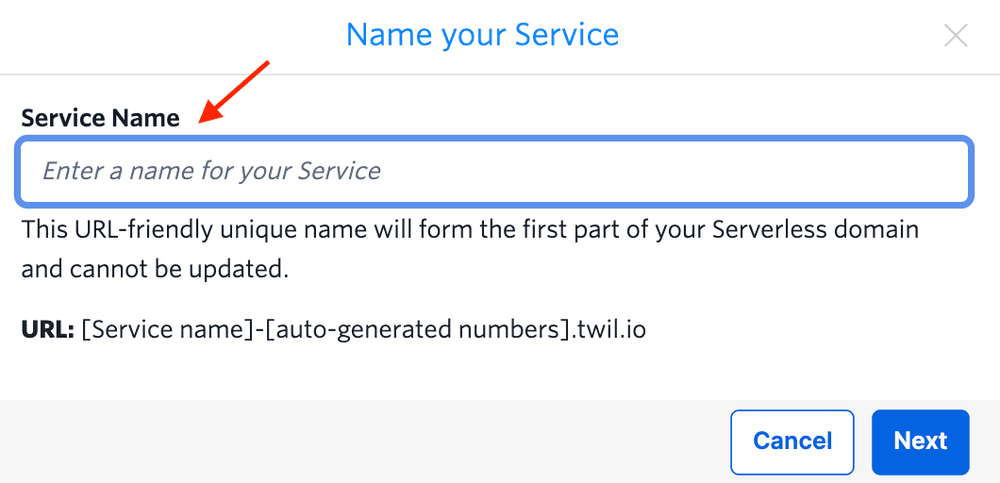Click the "Enter a name for your Service" placeholder
Image resolution: width=1000 pixels, height=483 pixels.
click(211, 171)
